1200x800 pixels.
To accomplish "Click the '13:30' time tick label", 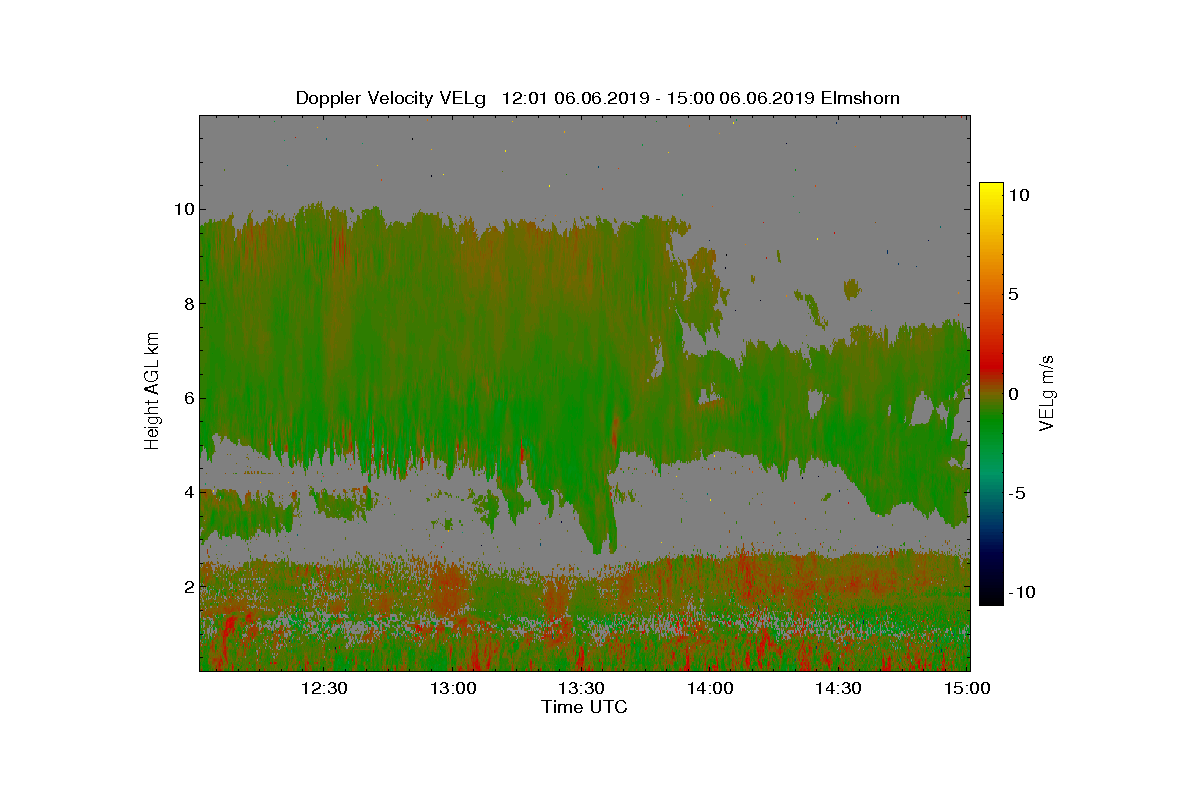I will coord(581,689).
